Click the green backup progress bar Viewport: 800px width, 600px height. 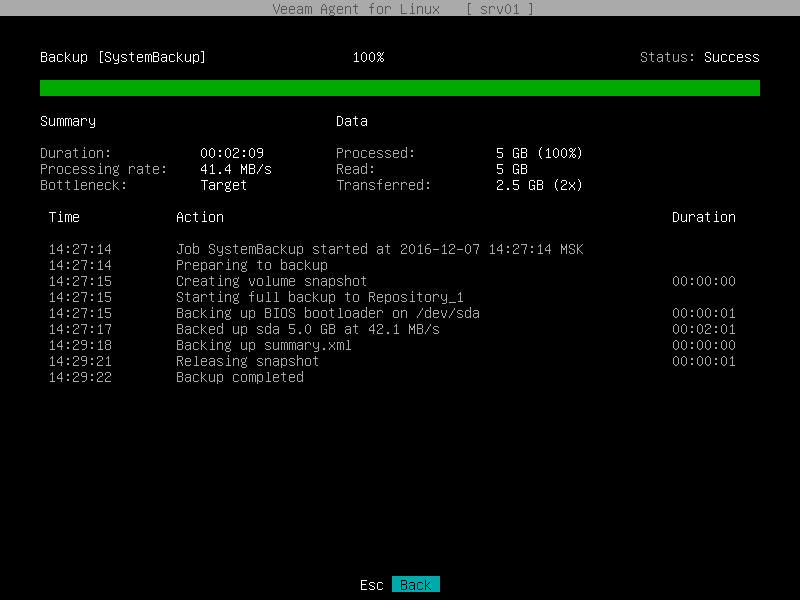click(x=399, y=88)
